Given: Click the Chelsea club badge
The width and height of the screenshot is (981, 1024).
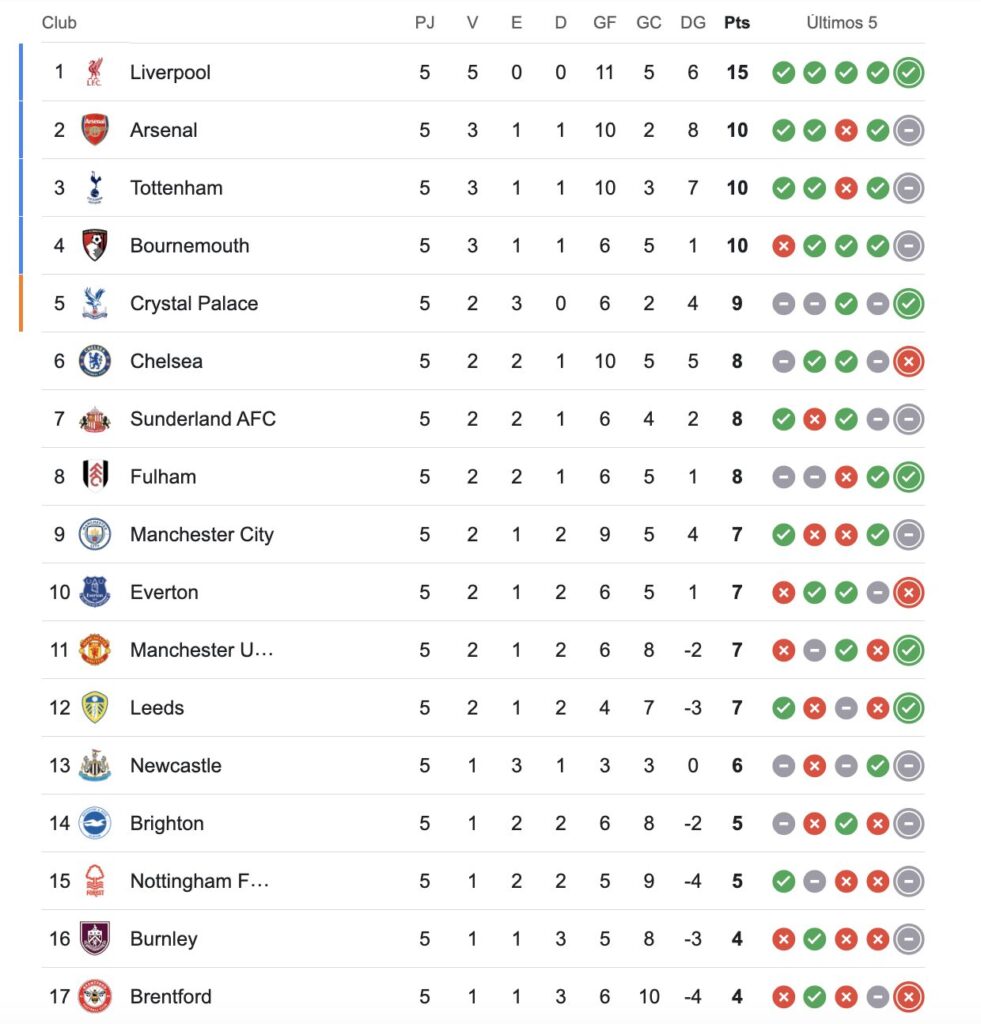Looking at the screenshot, I should click(94, 361).
